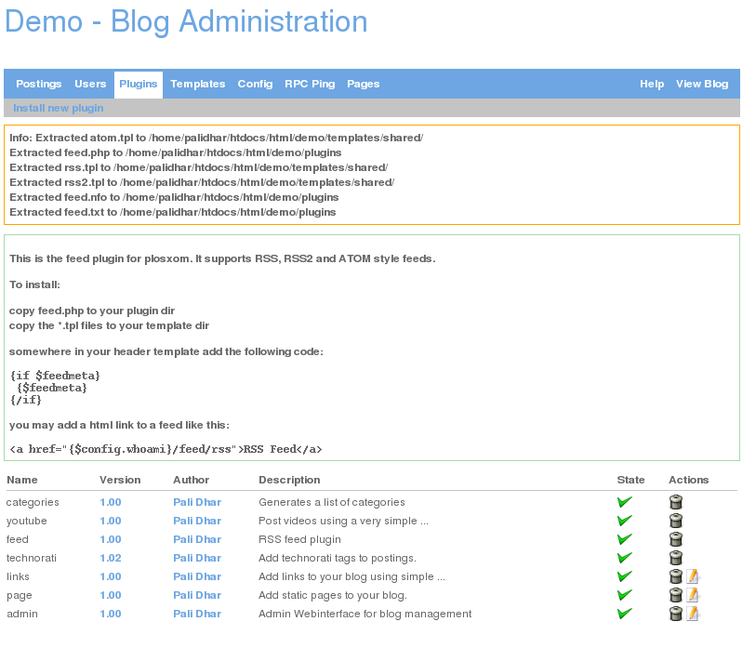Open the Help link
This screenshot has width=756, height=648.
(652, 84)
